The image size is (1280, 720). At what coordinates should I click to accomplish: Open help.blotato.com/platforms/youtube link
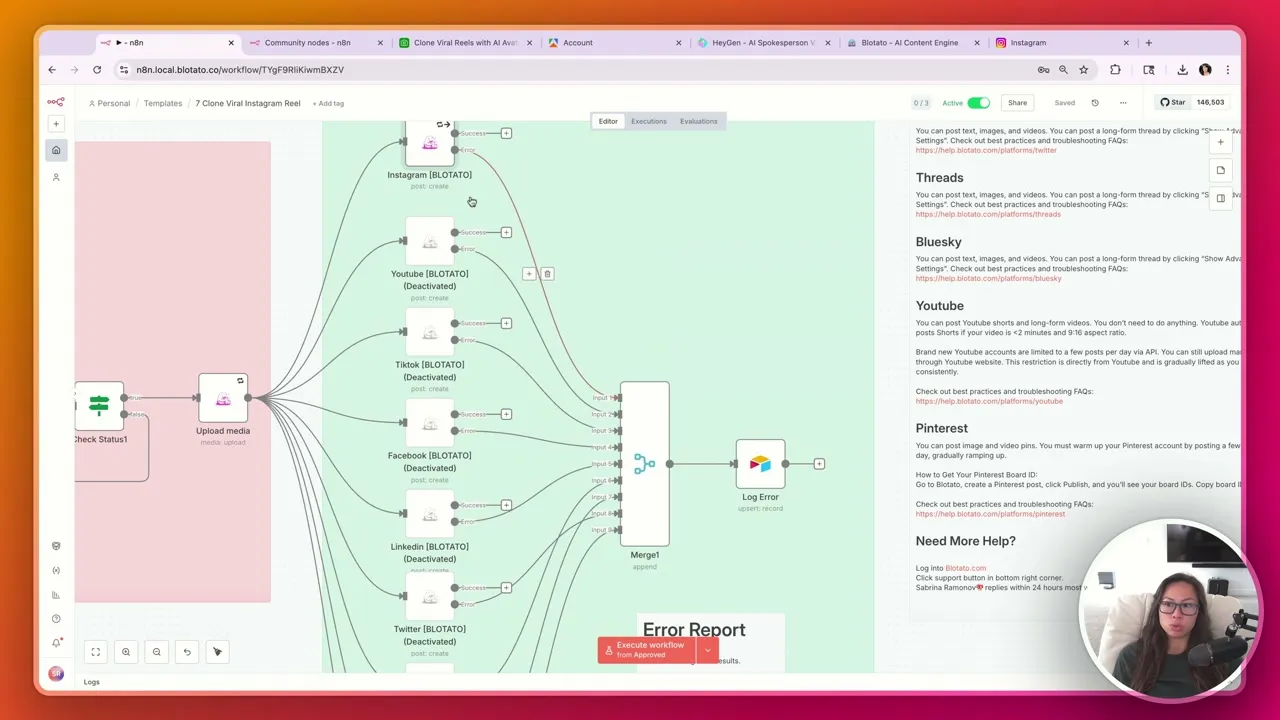tap(989, 401)
